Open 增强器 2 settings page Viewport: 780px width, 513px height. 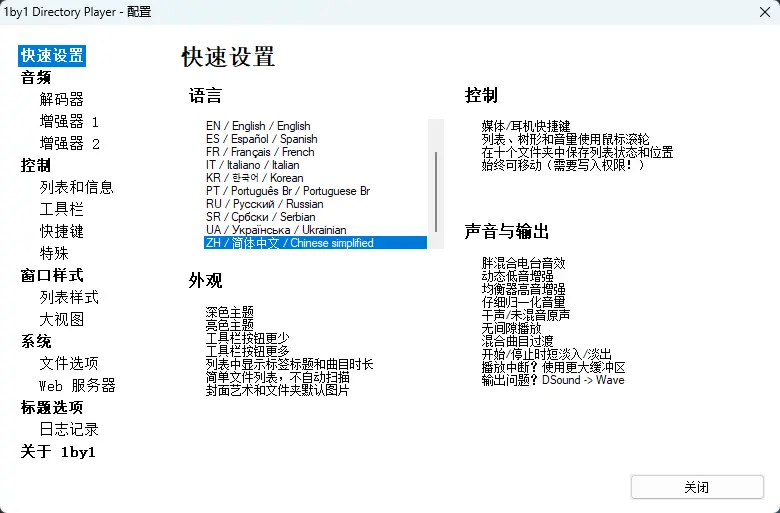(x=70, y=143)
